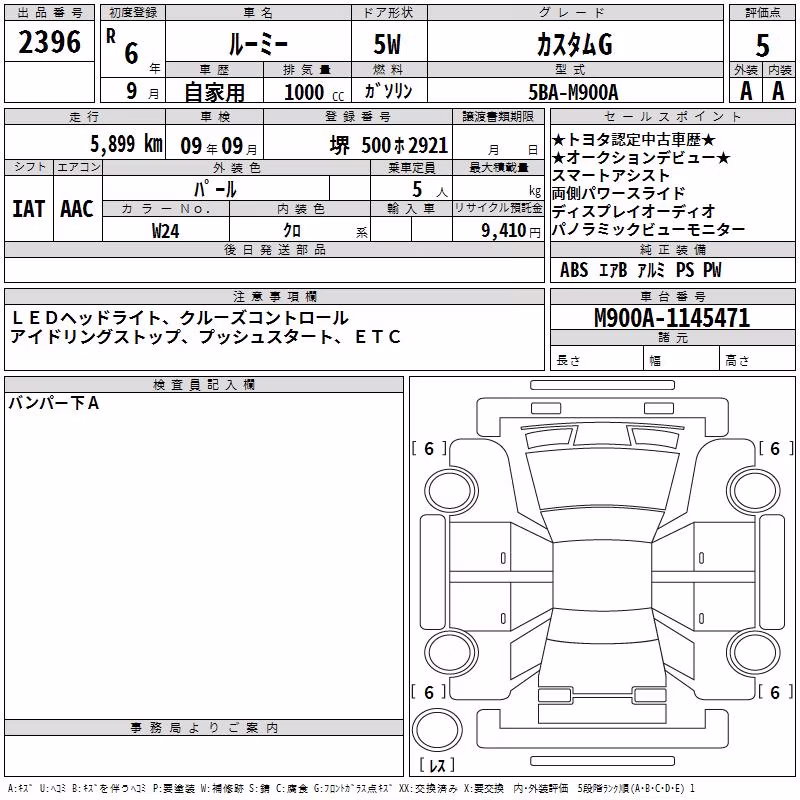Select sales point パノラミックビューモニター
The image size is (800, 800).
[648, 230]
